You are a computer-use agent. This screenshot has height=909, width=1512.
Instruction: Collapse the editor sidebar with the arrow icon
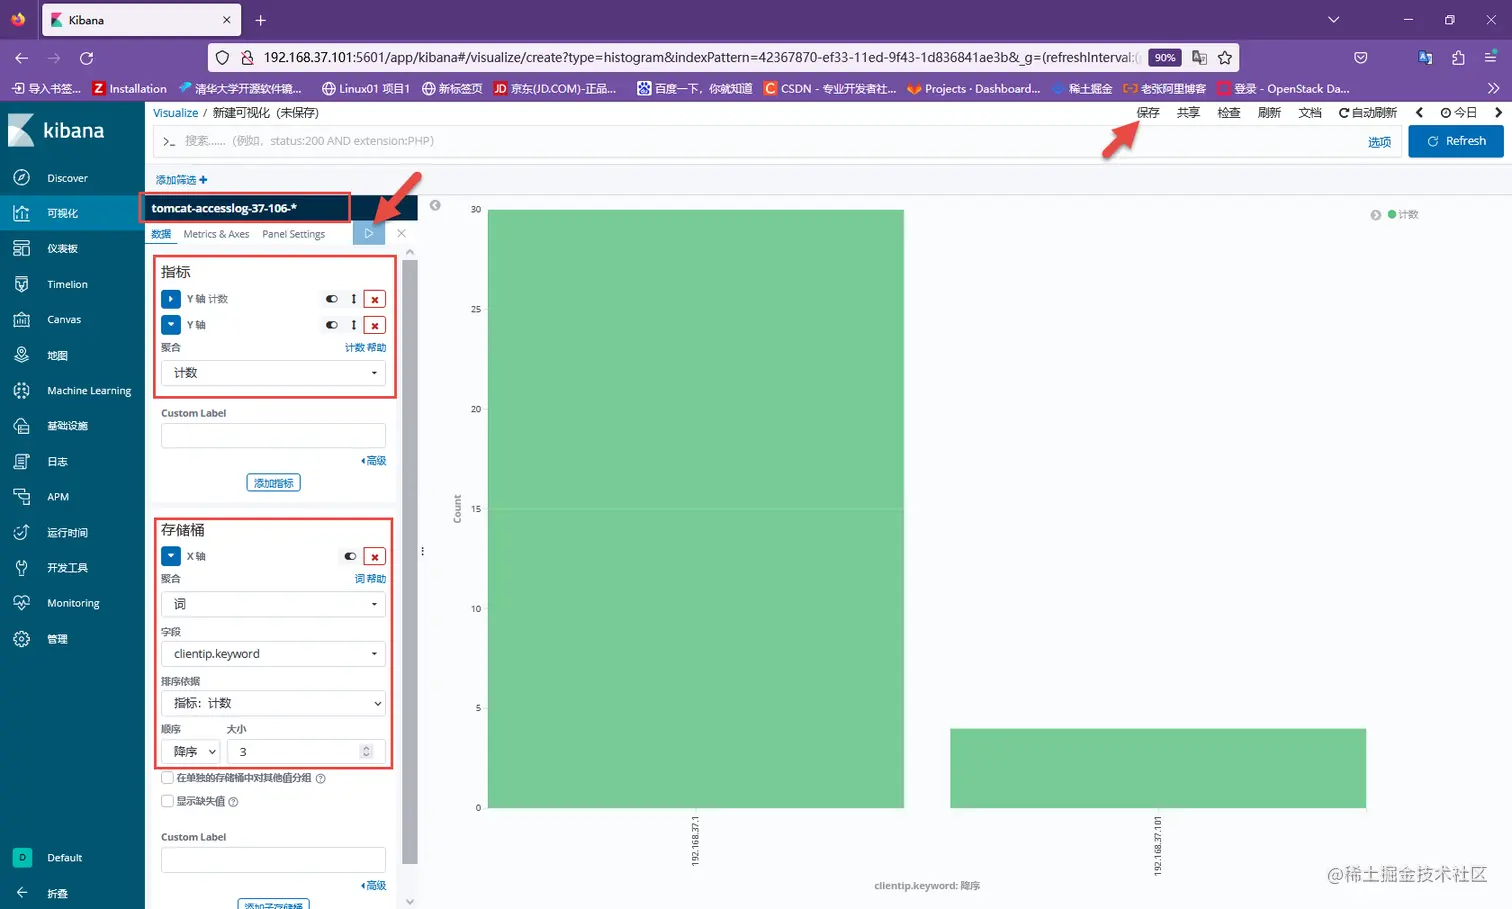point(435,205)
